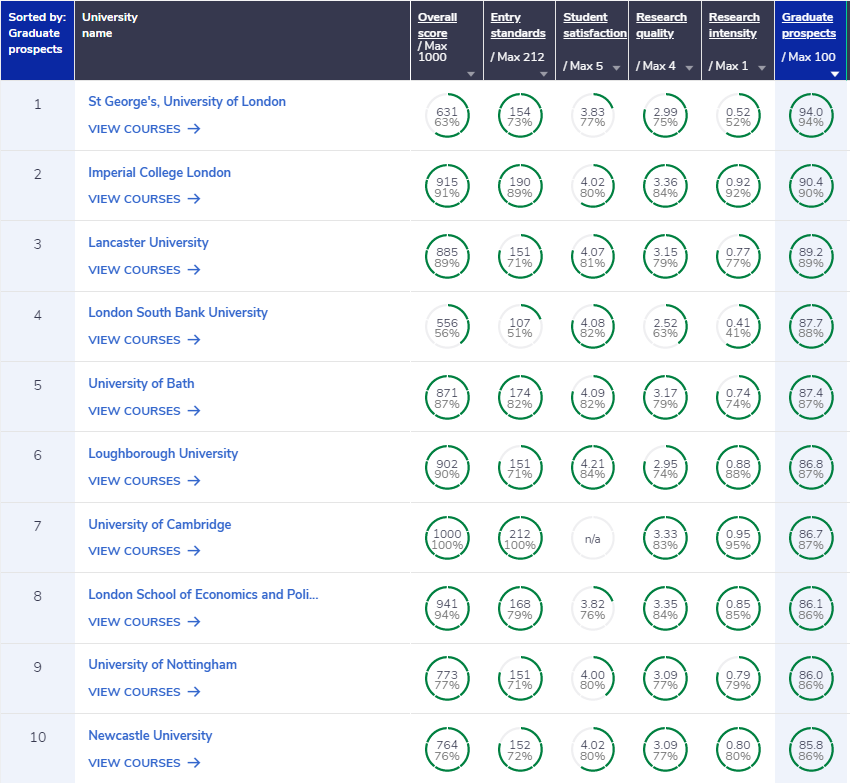This screenshot has height=783, width=850.
Task: Click the Overall score sort arrow
Action: click(x=471, y=74)
